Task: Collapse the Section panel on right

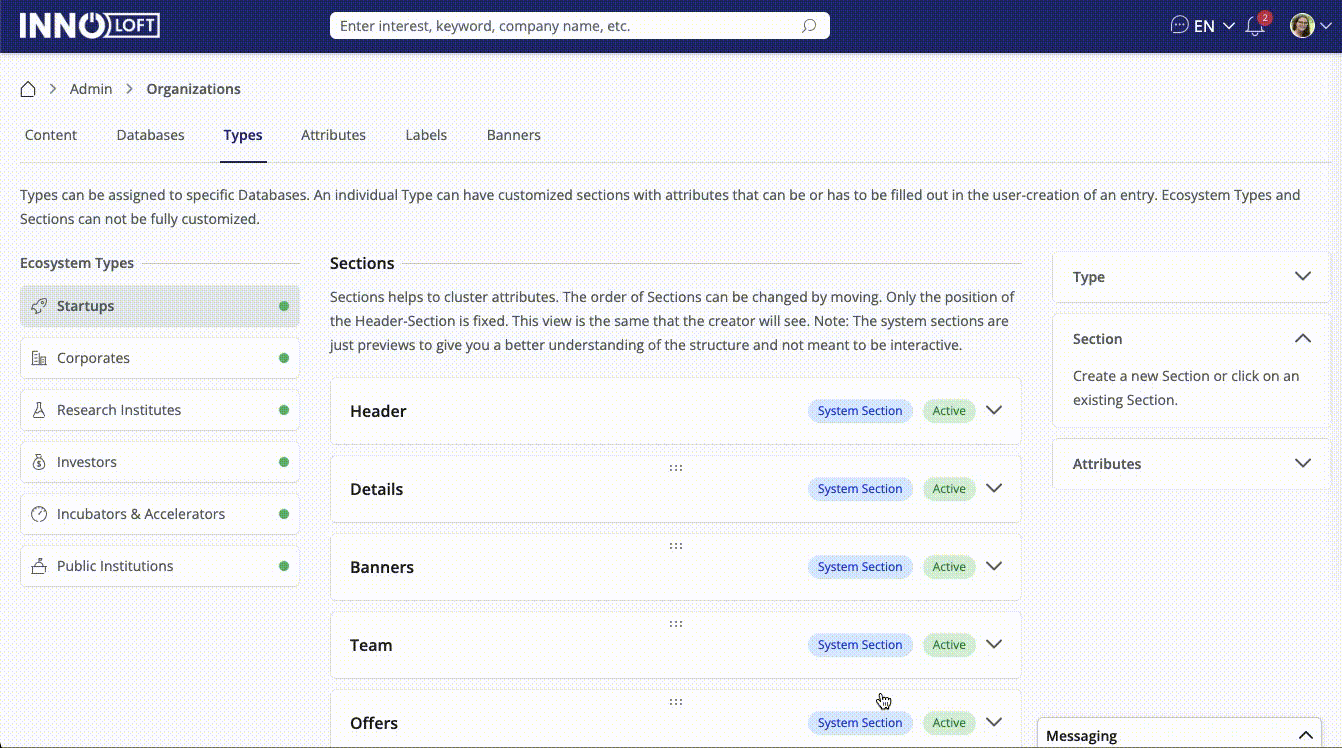Action: click(1302, 339)
